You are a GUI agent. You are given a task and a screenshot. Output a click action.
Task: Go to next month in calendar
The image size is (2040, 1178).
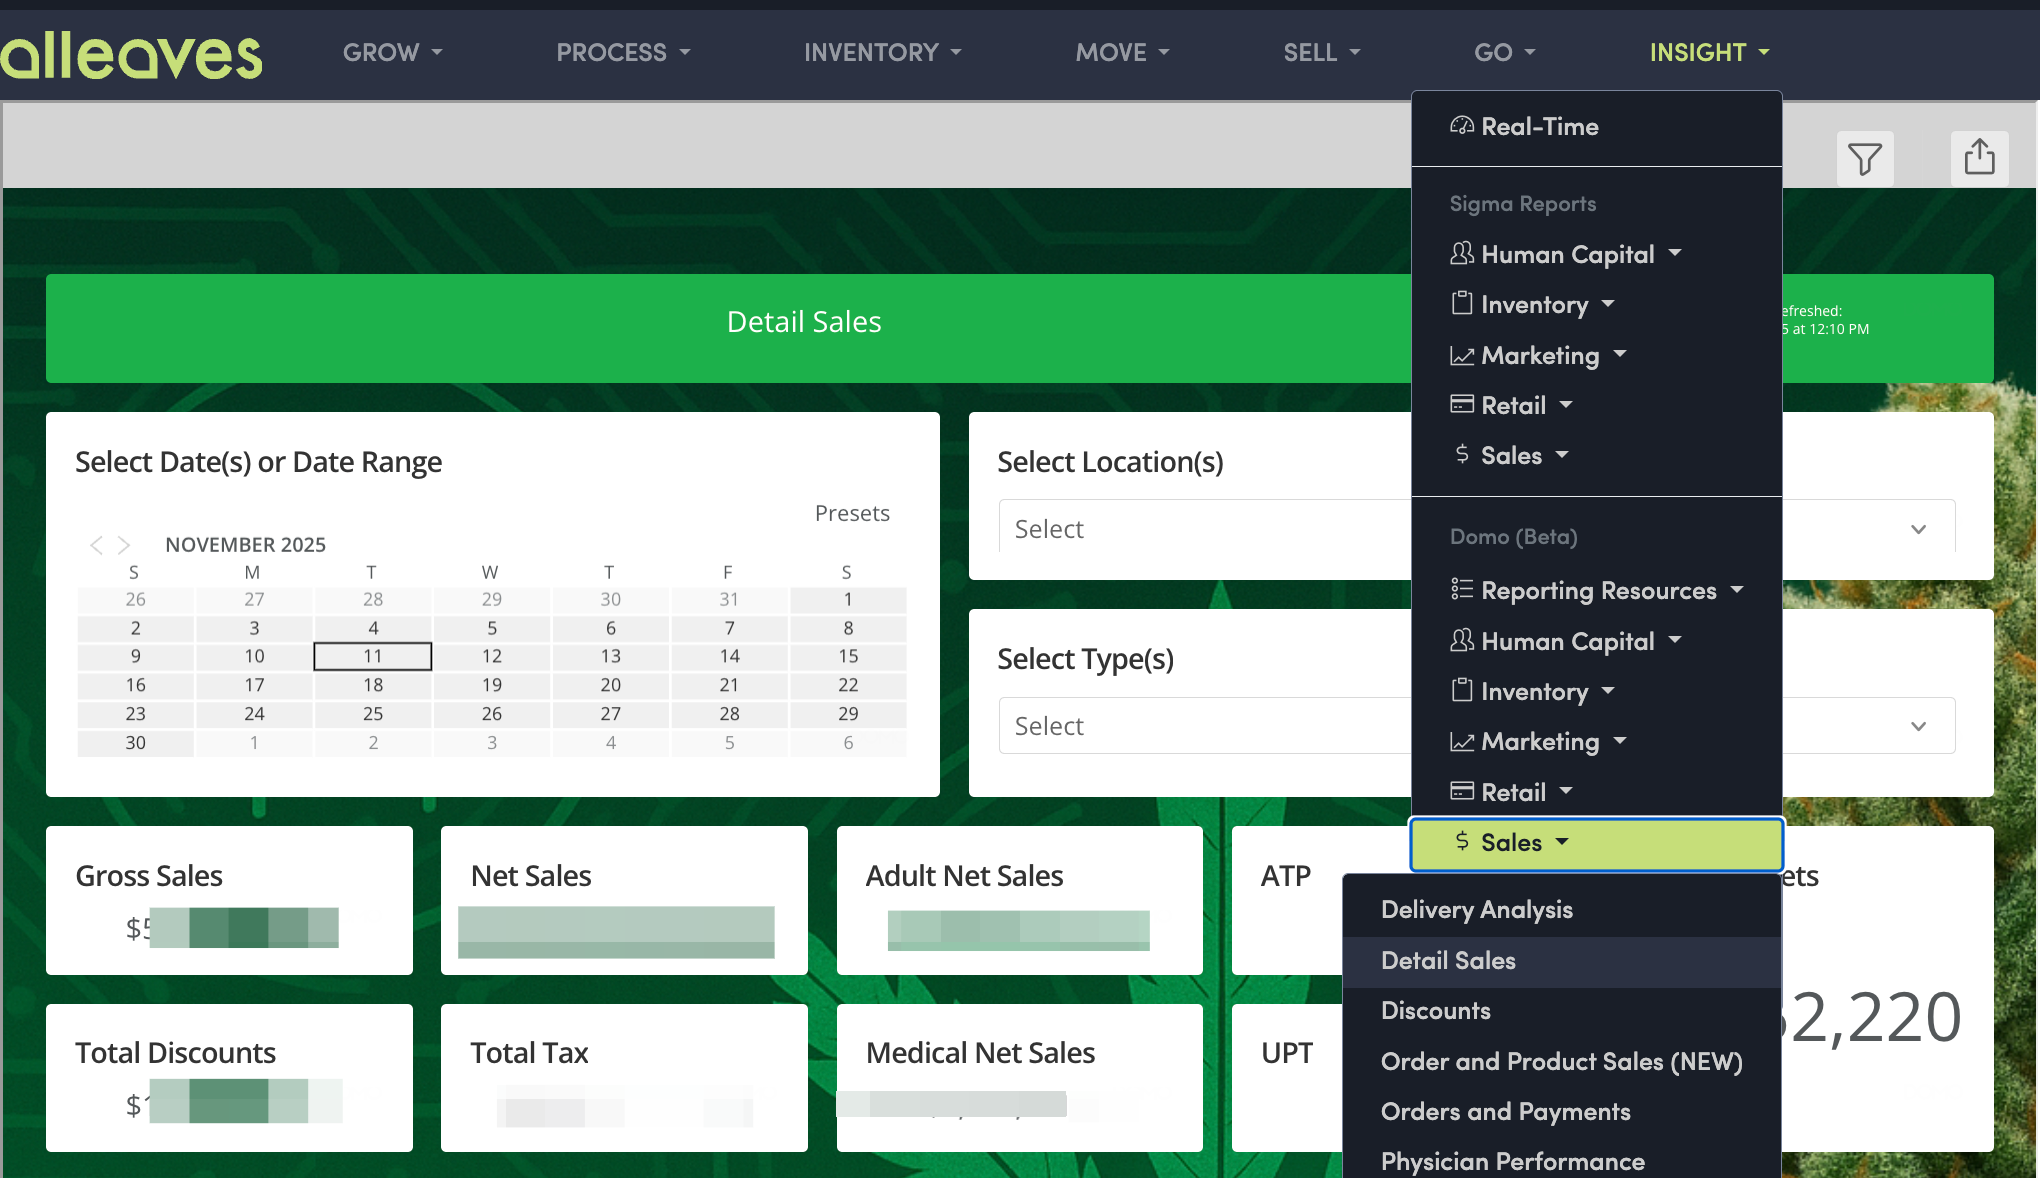pyautogui.click(x=124, y=544)
